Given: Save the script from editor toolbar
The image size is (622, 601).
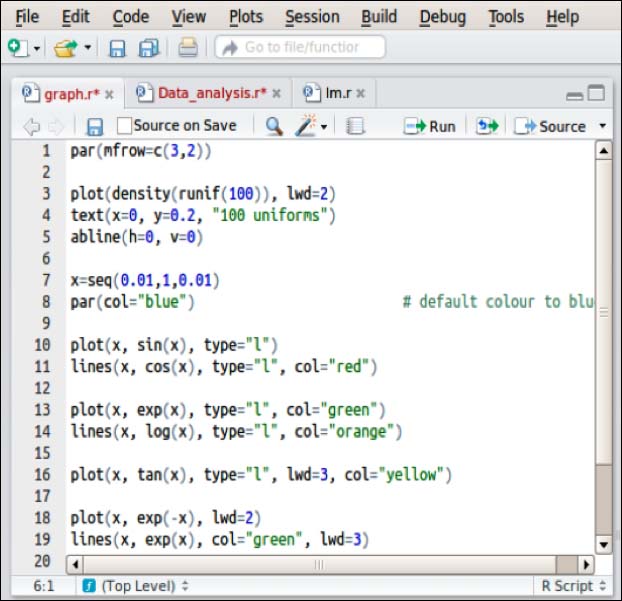Looking at the screenshot, I should [x=94, y=127].
